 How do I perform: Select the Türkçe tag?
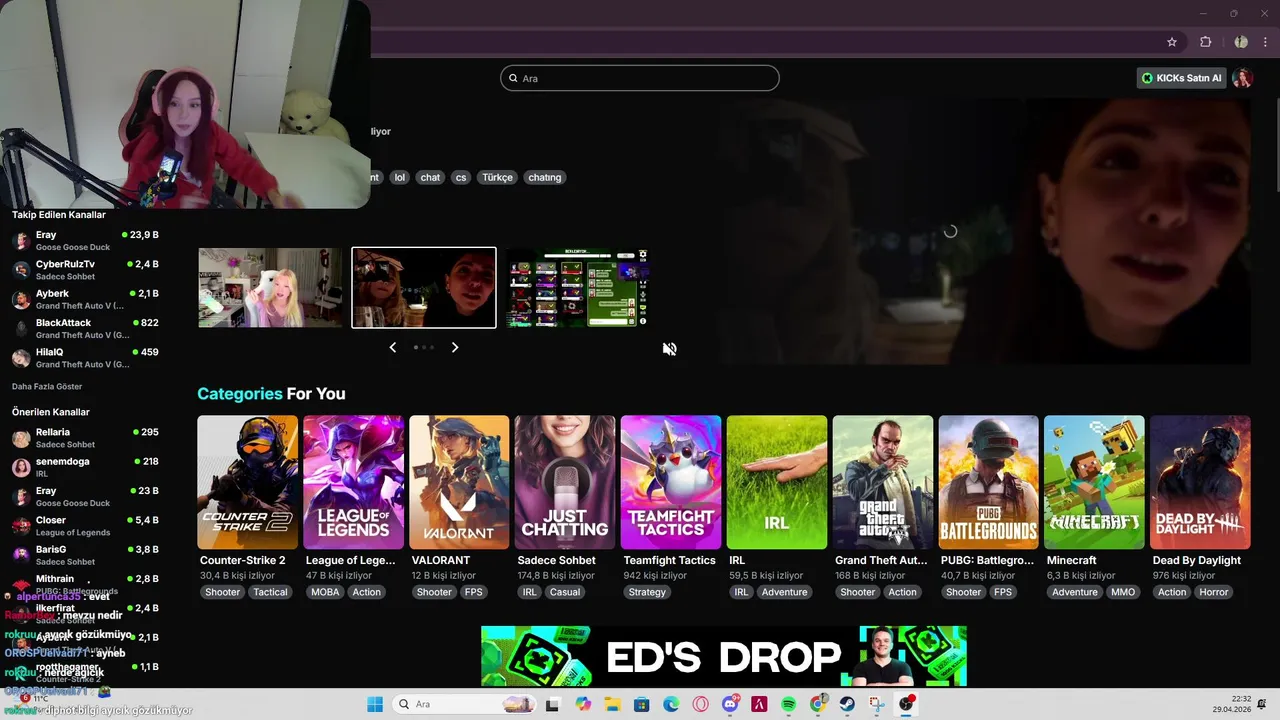pyautogui.click(x=497, y=177)
